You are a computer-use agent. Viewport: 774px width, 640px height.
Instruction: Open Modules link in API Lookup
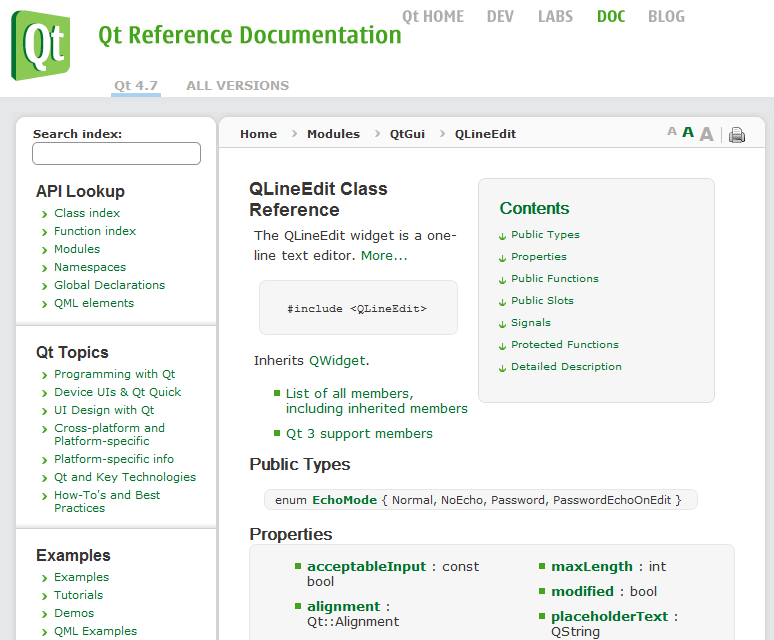77,249
